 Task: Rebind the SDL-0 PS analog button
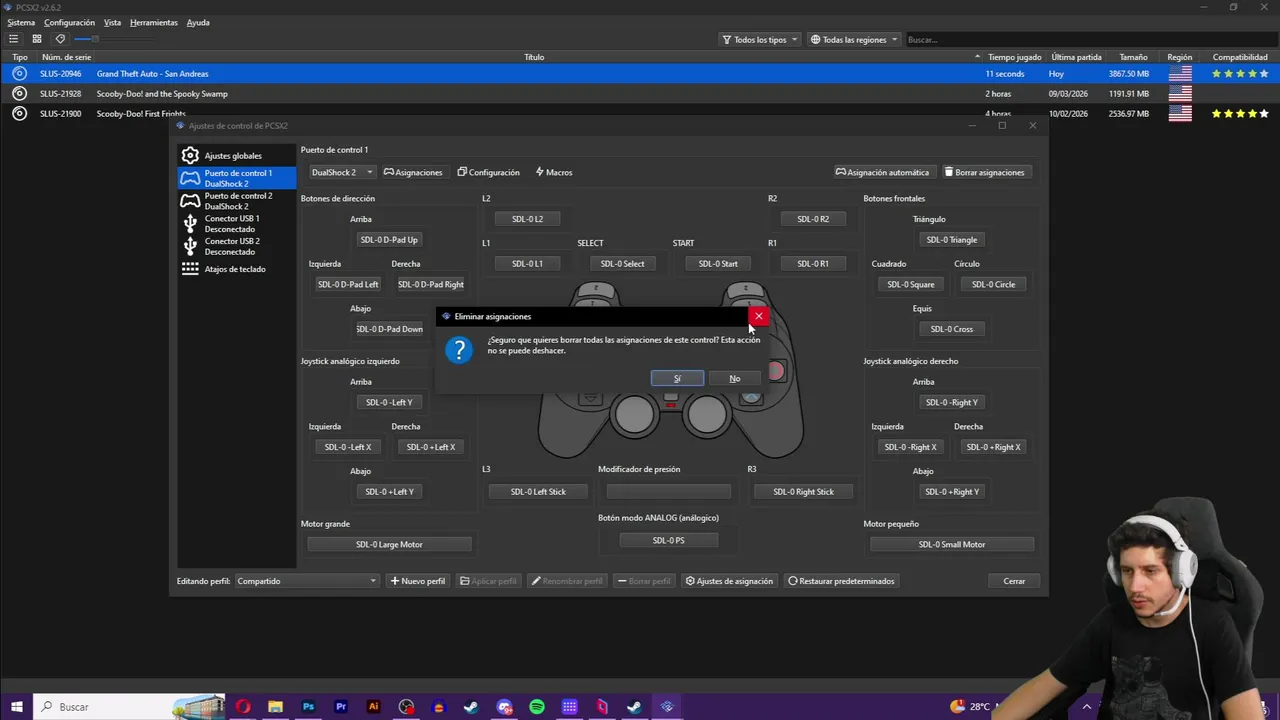[x=668, y=541]
